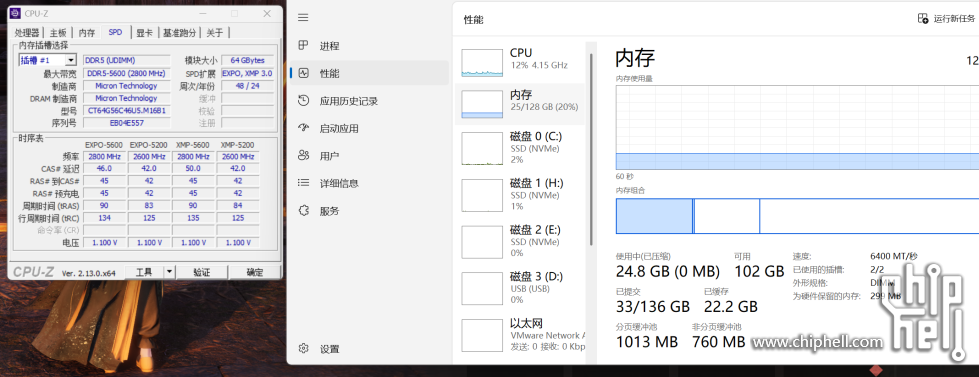Maximize the CPU-Z window
The height and width of the screenshot is (377, 979).
(x=235, y=13)
